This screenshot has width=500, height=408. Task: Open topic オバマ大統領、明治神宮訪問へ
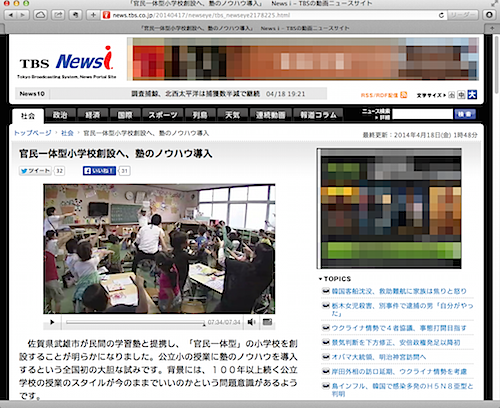coord(379,357)
